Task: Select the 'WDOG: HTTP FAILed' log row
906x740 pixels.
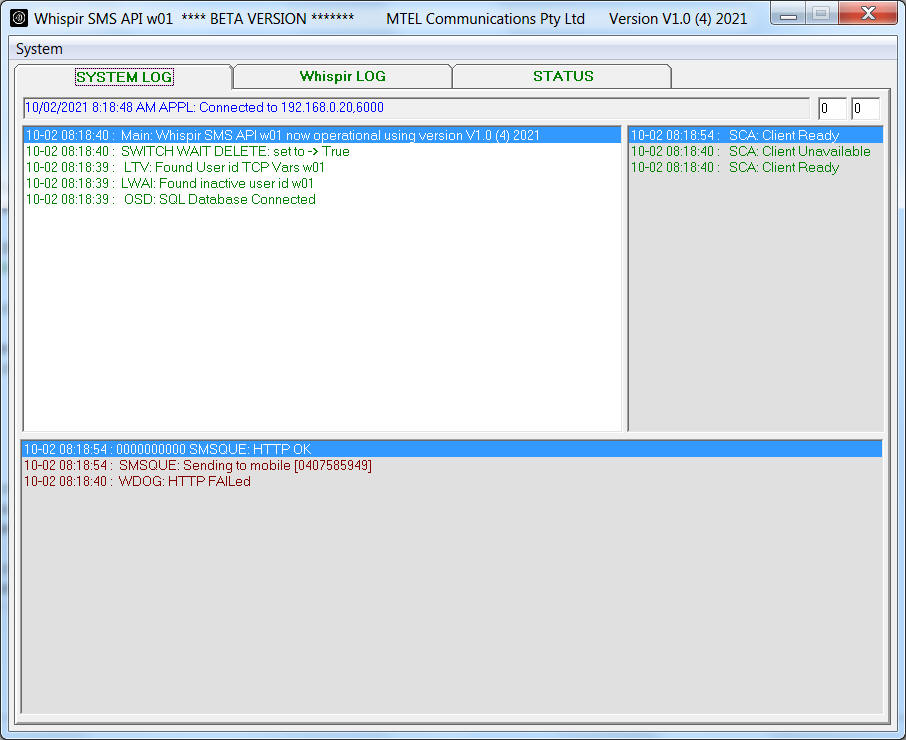Action: (452, 481)
